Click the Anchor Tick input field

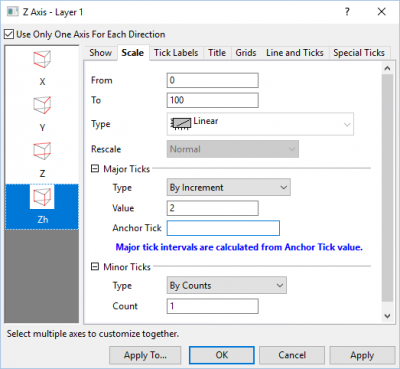pos(223,228)
